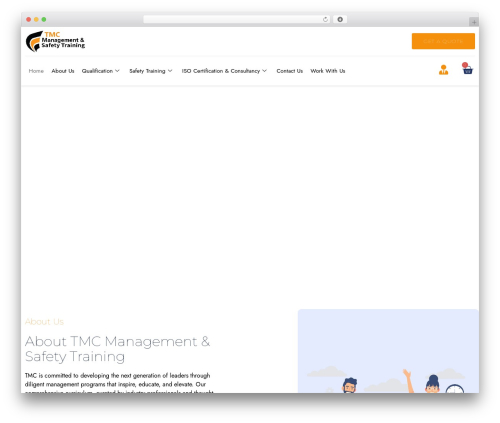Screen dimensions: 500x423
Task: Open the About Us menu item
Action: click(x=63, y=71)
